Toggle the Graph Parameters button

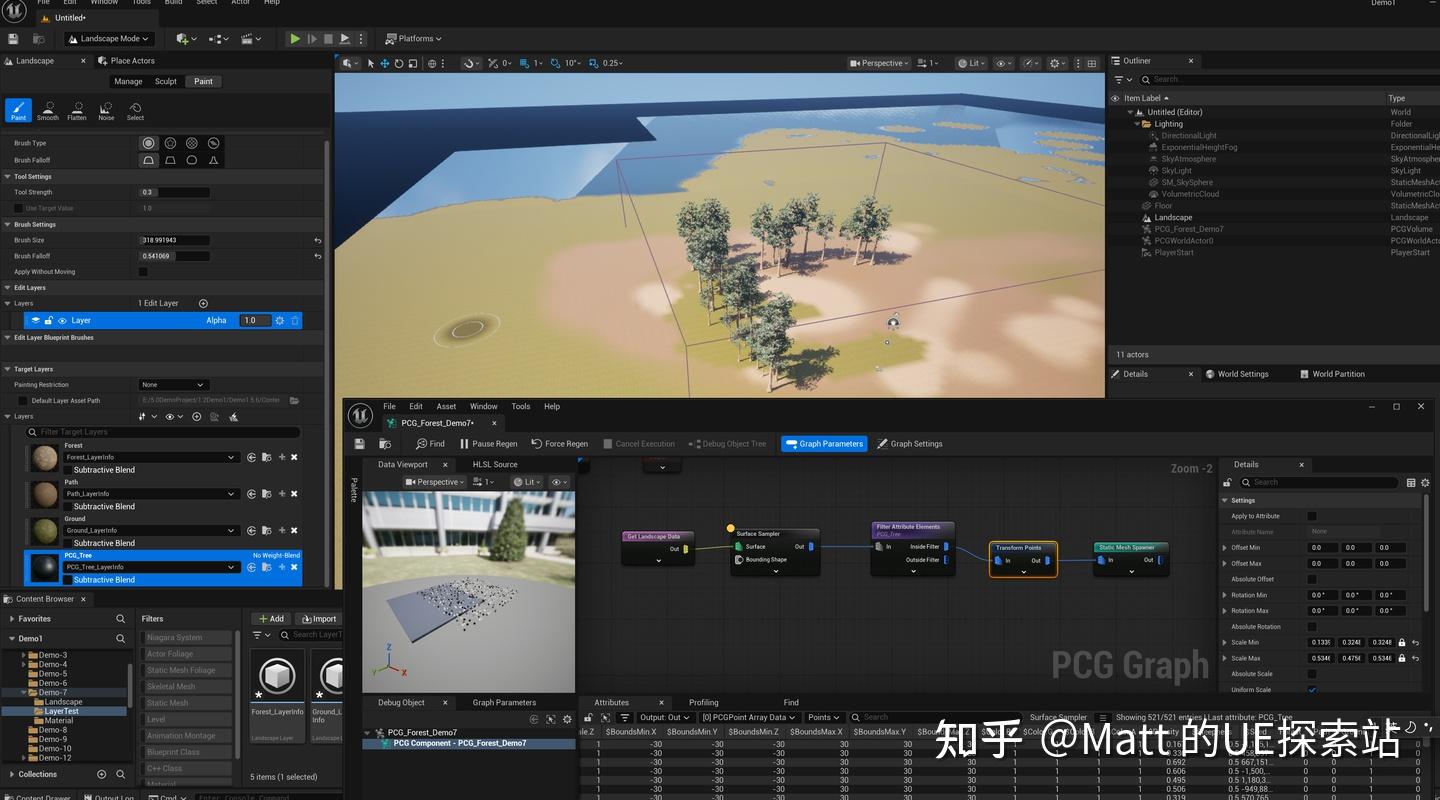point(824,444)
